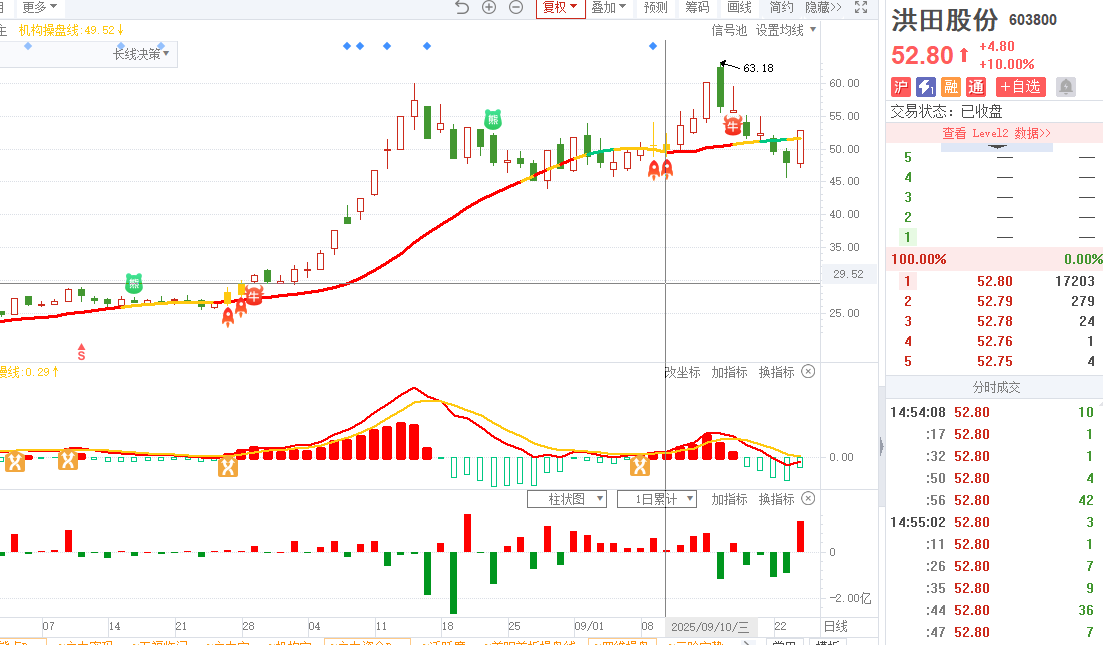Add stock with the +自选 button
The width and height of the screenshot is (1103, 645).
[x=1020, y=87]
